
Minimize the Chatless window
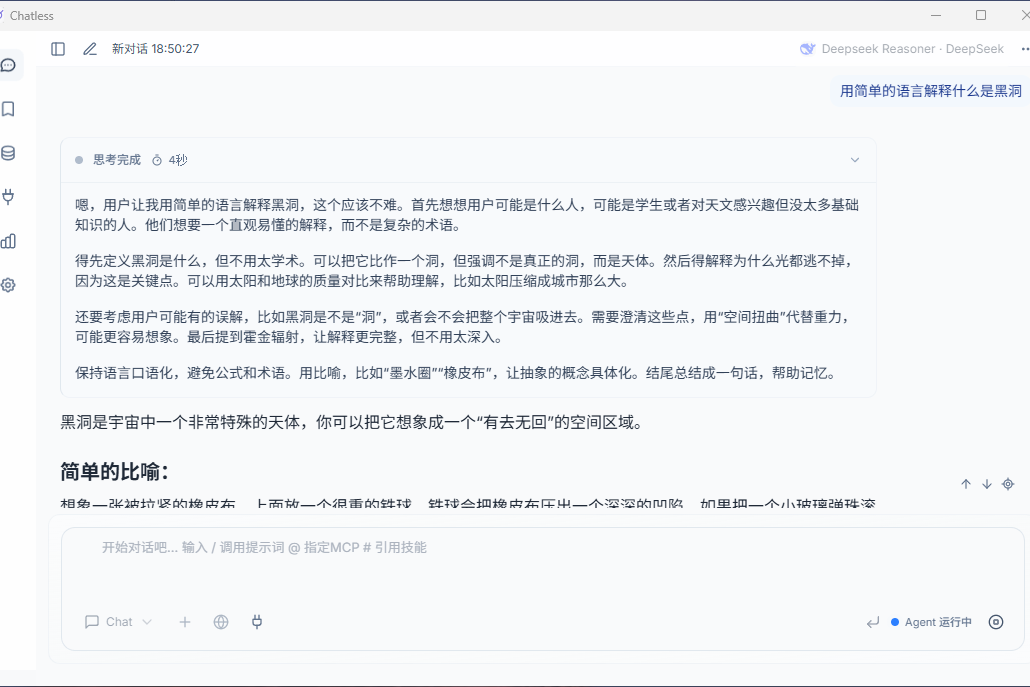point(936,15)
